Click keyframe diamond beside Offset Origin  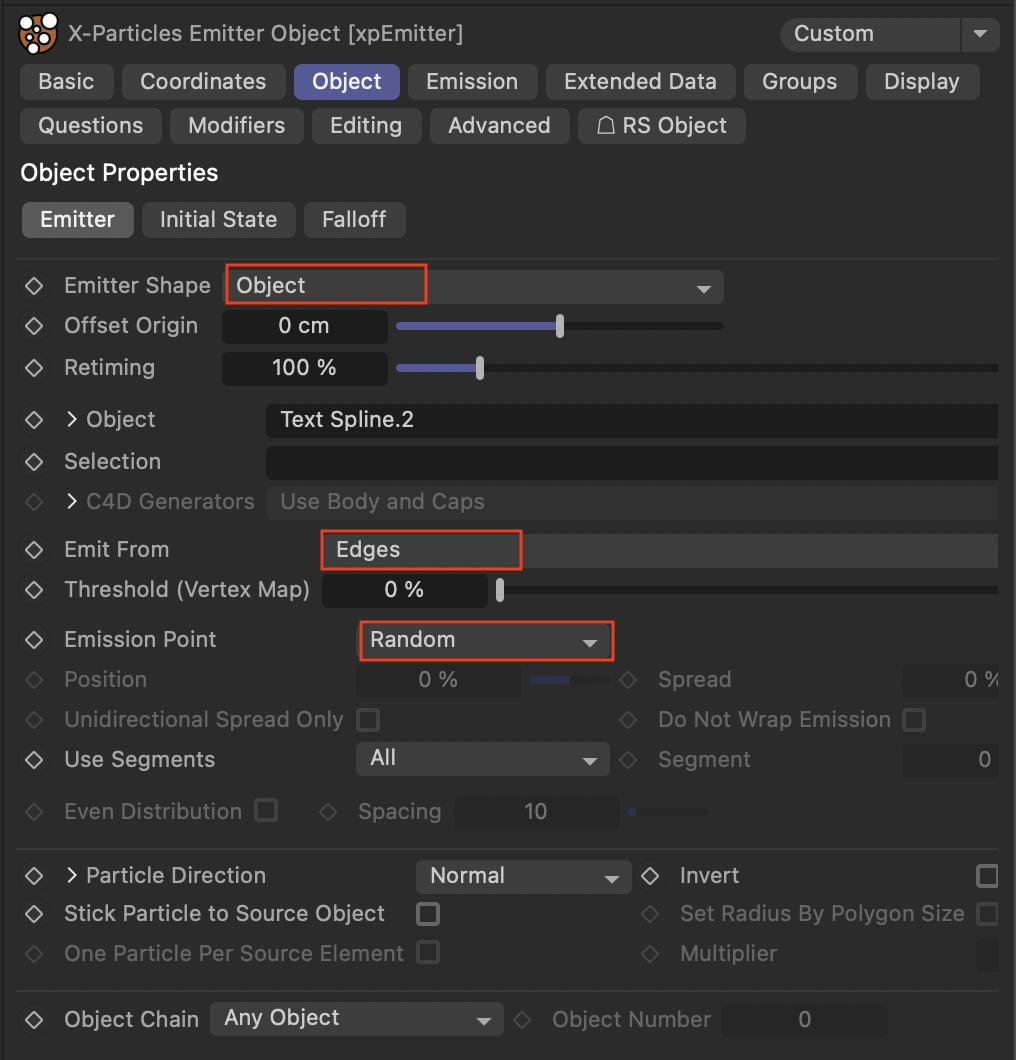tap(34, 327)
